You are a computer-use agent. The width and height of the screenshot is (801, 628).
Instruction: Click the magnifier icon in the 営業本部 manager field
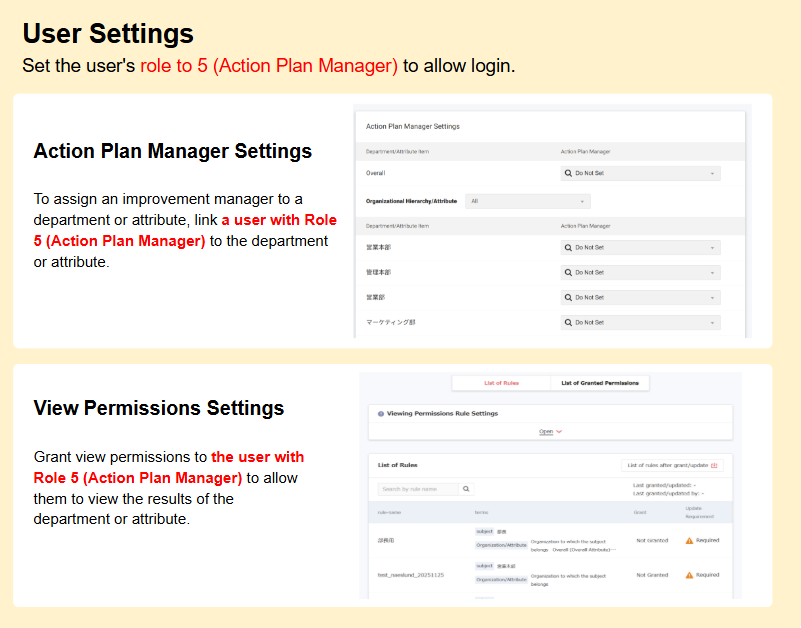tap(568, 247)
